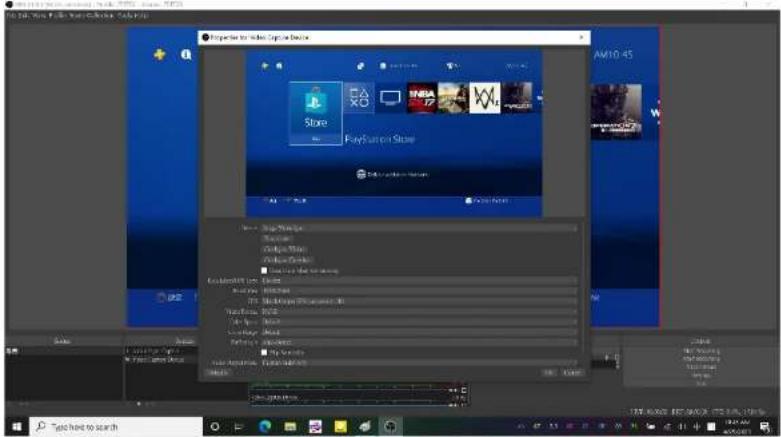
Task: Open the Help menu in OBS
Action: [141, 15]
